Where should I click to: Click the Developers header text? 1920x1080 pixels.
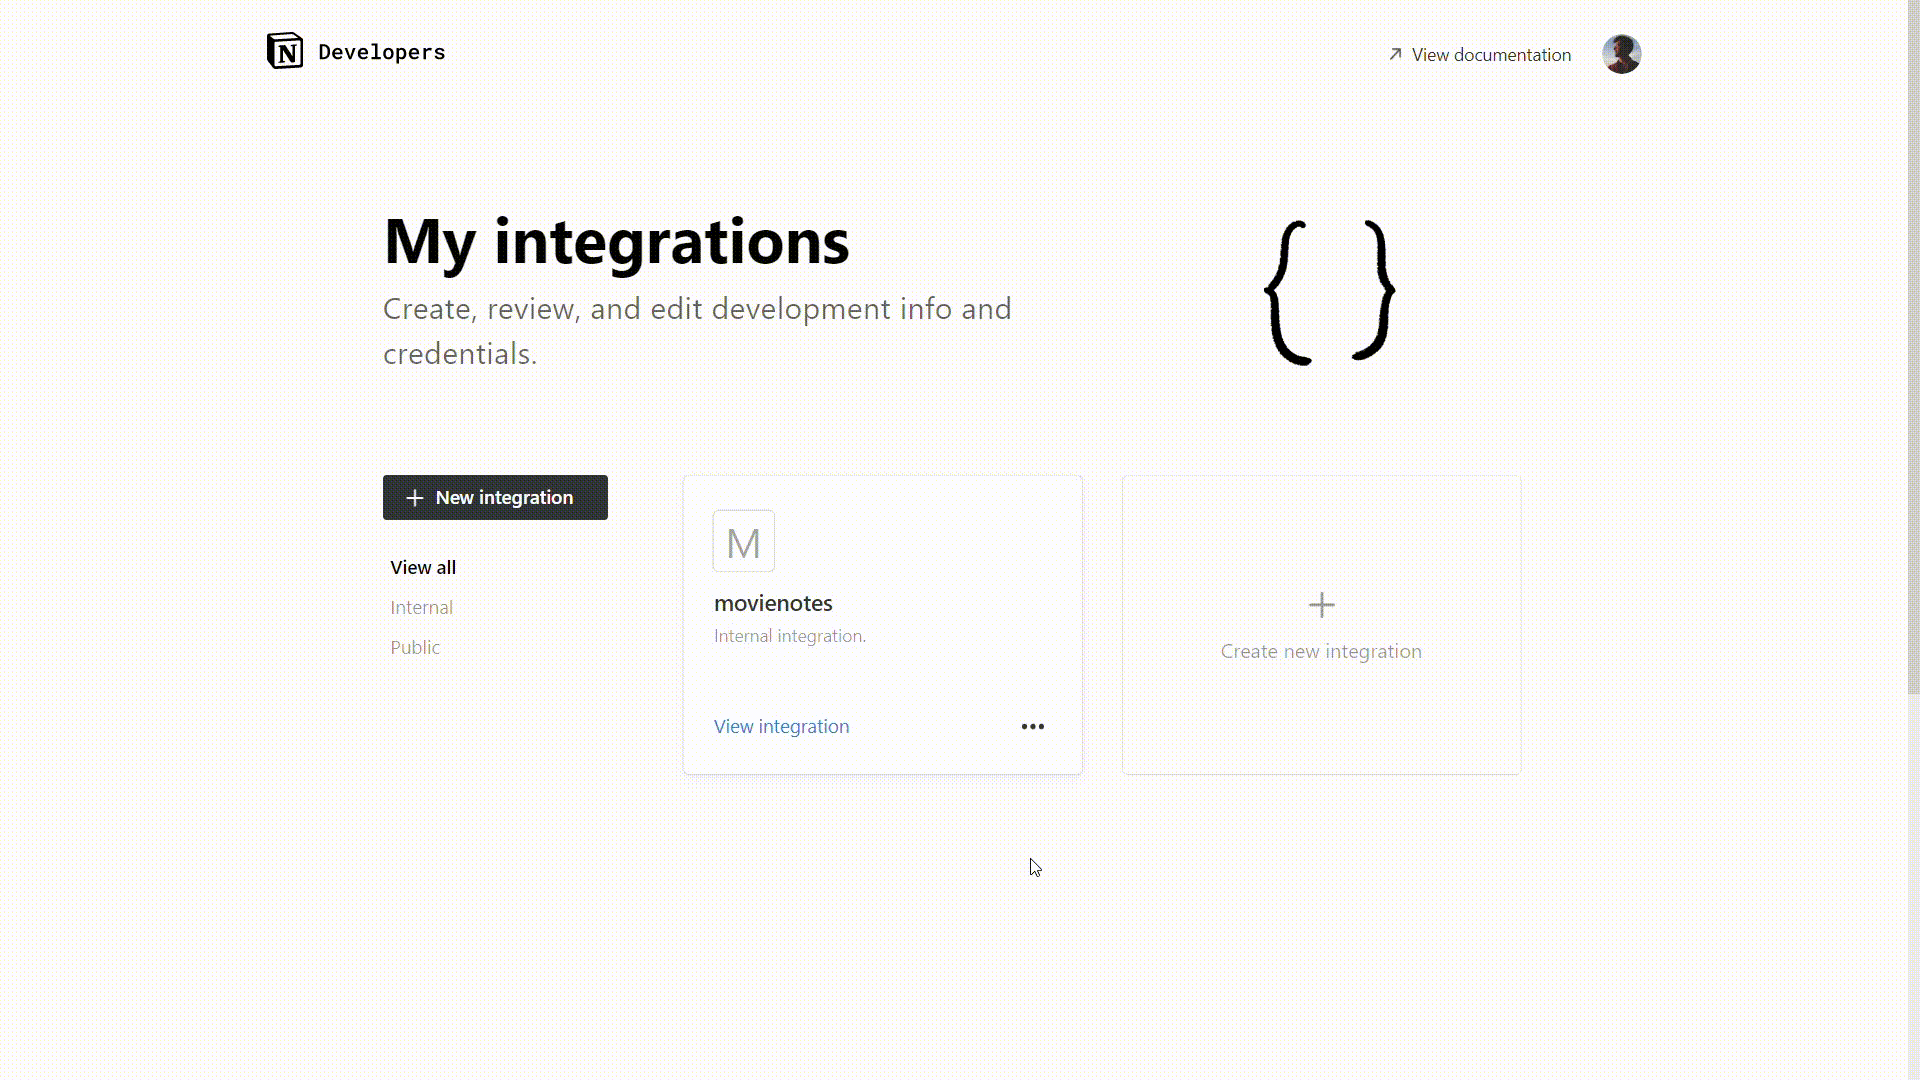click(382, 52)
